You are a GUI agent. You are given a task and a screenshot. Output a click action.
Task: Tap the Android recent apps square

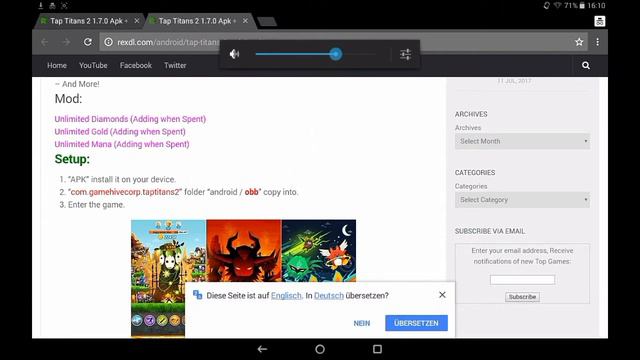[x=378, y=349]
